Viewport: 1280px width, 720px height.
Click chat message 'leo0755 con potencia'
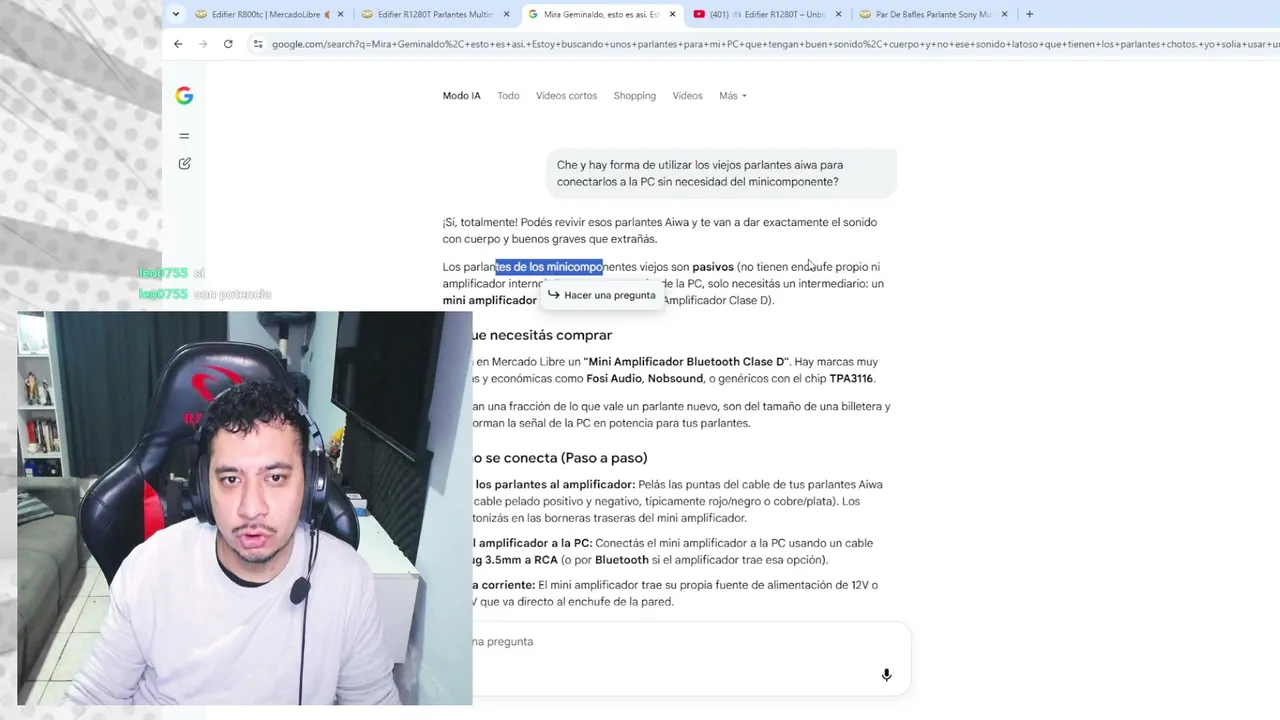pos(205,294)
